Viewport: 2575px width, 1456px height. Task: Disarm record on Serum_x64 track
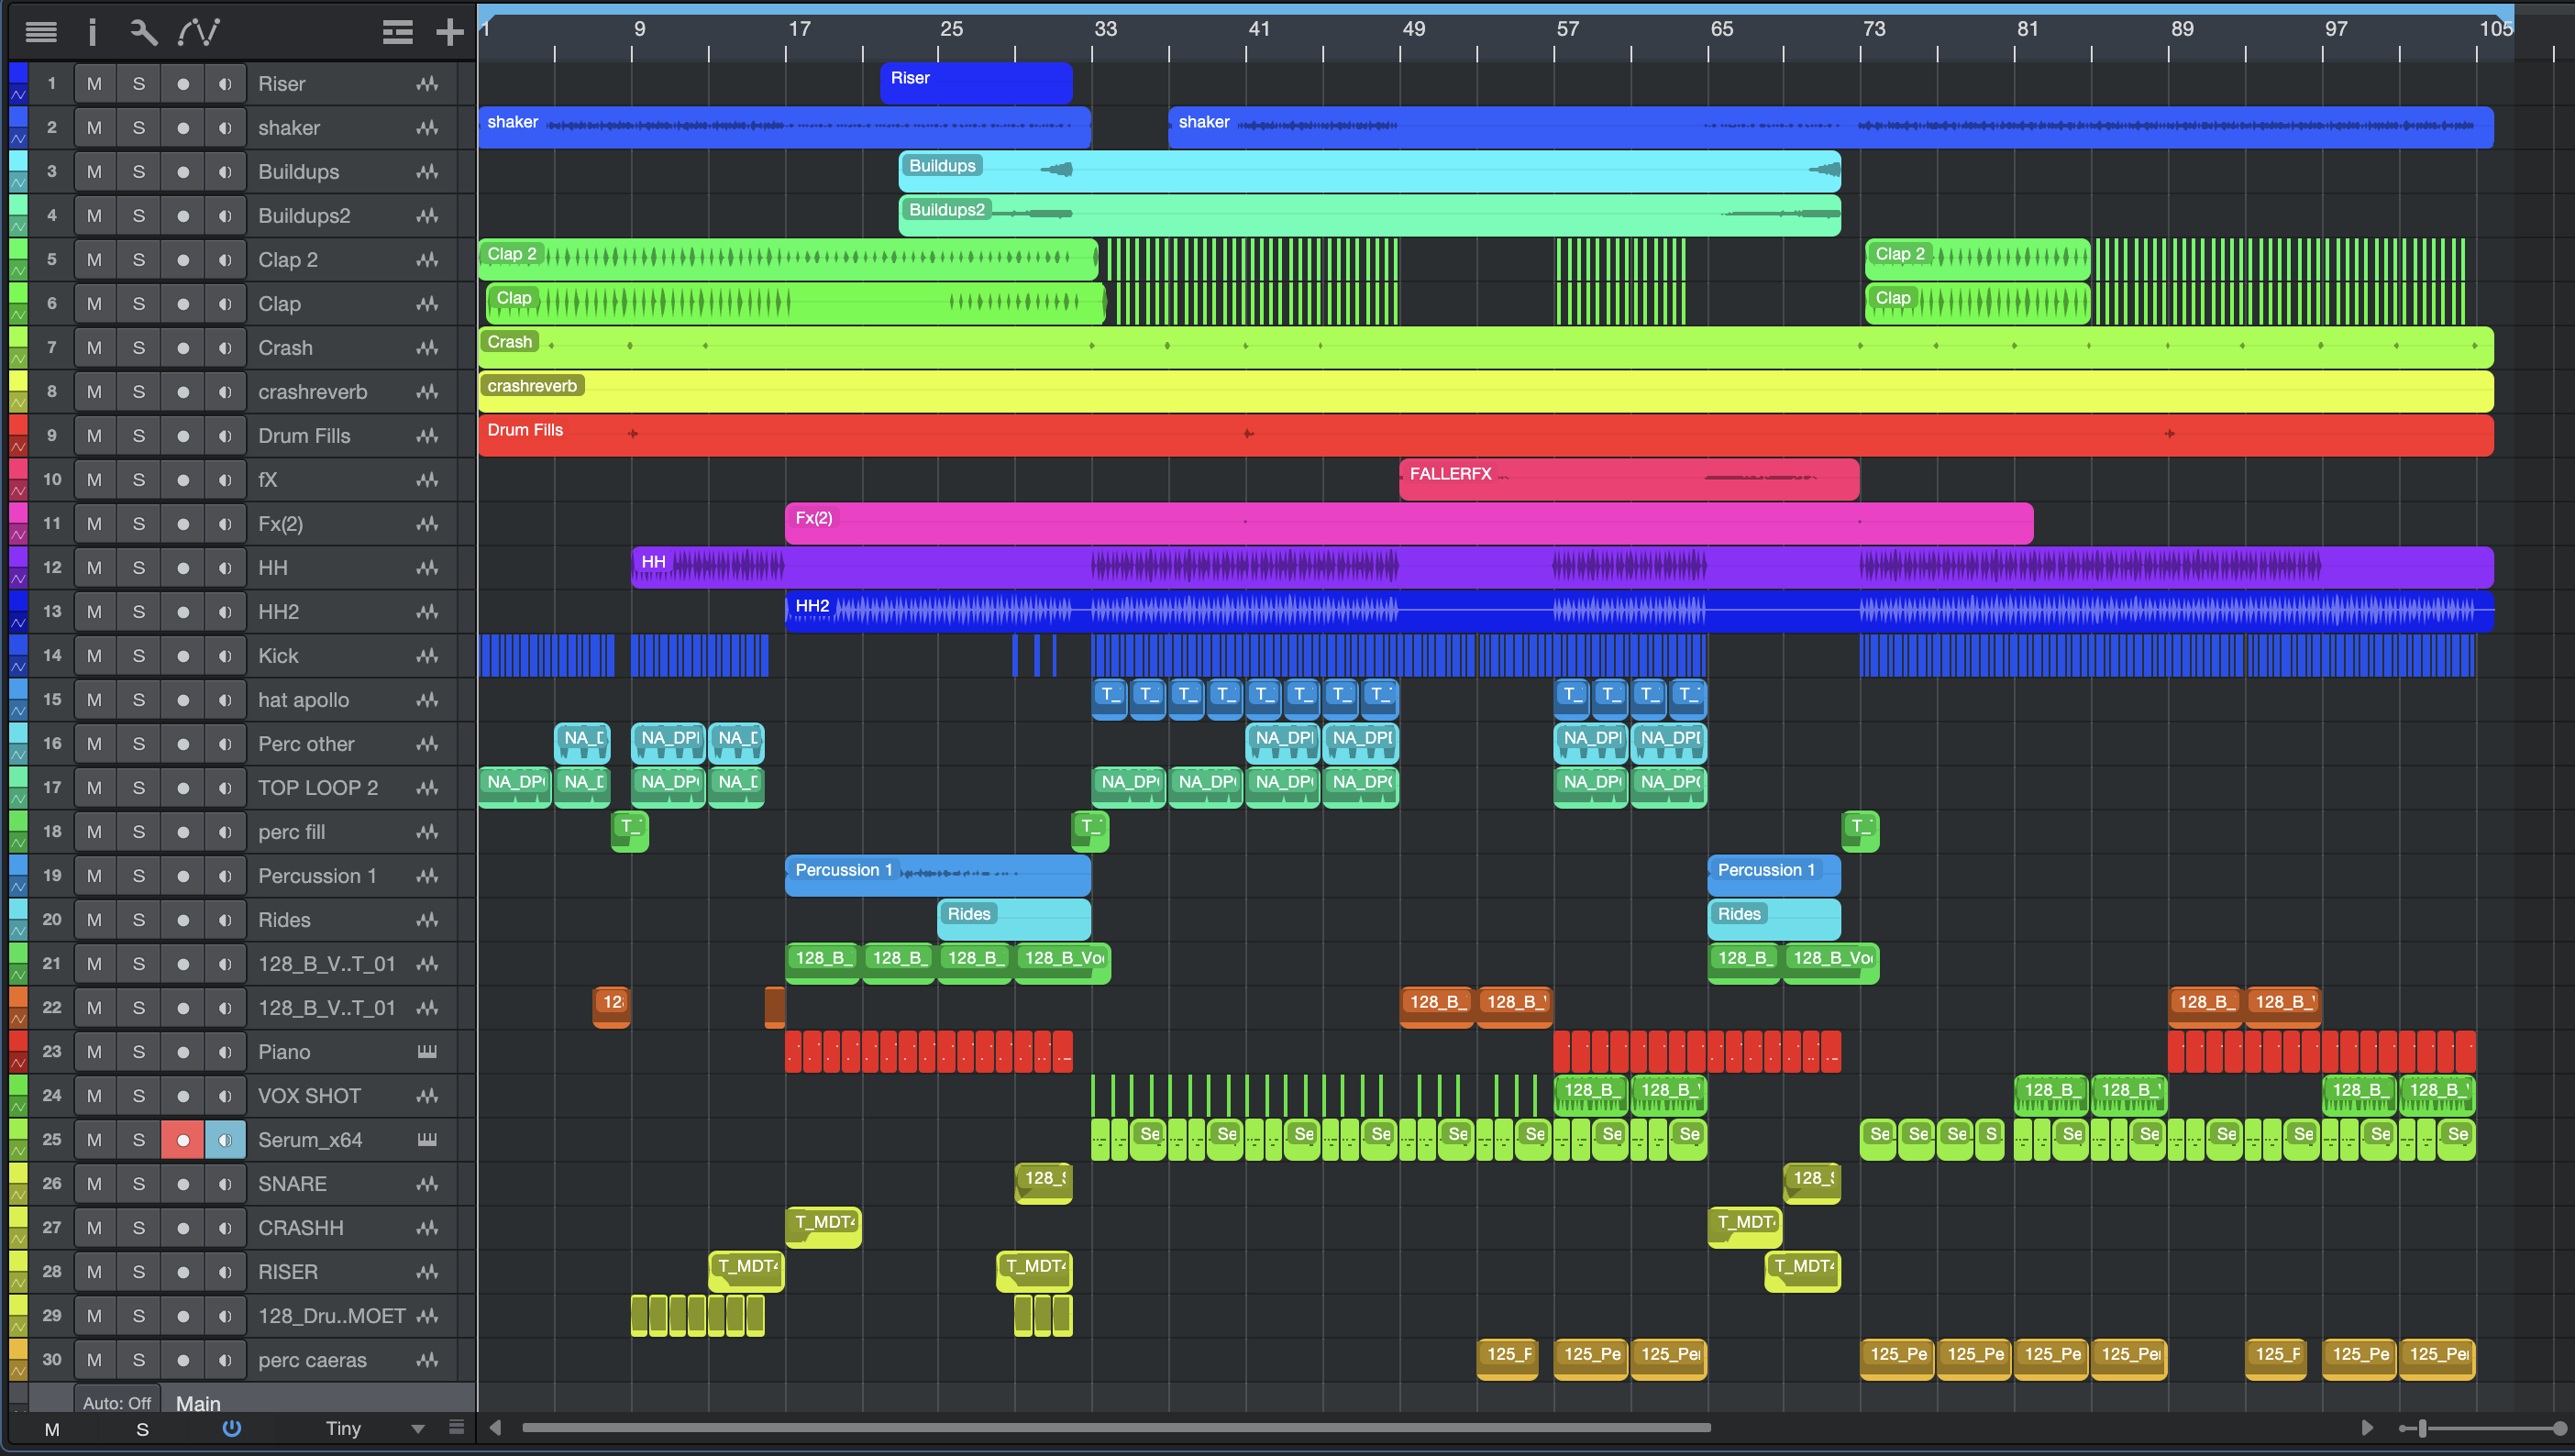pyautogui.click(x=182, y=1140)
